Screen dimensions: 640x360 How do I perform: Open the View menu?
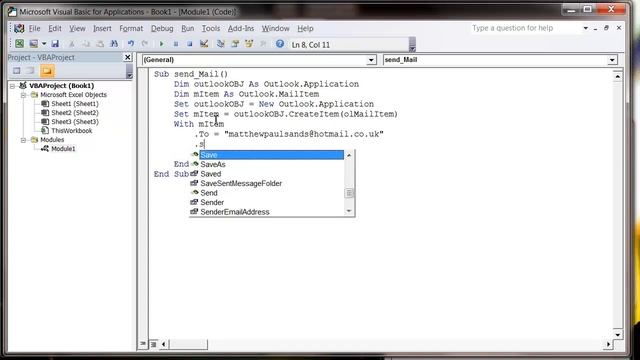point(77,29)
